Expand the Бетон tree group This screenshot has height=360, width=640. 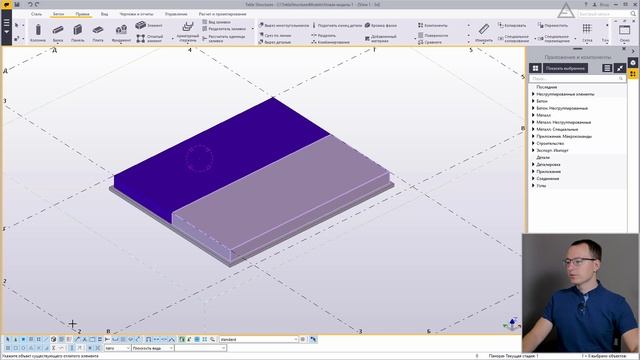[x=533, y=101]
